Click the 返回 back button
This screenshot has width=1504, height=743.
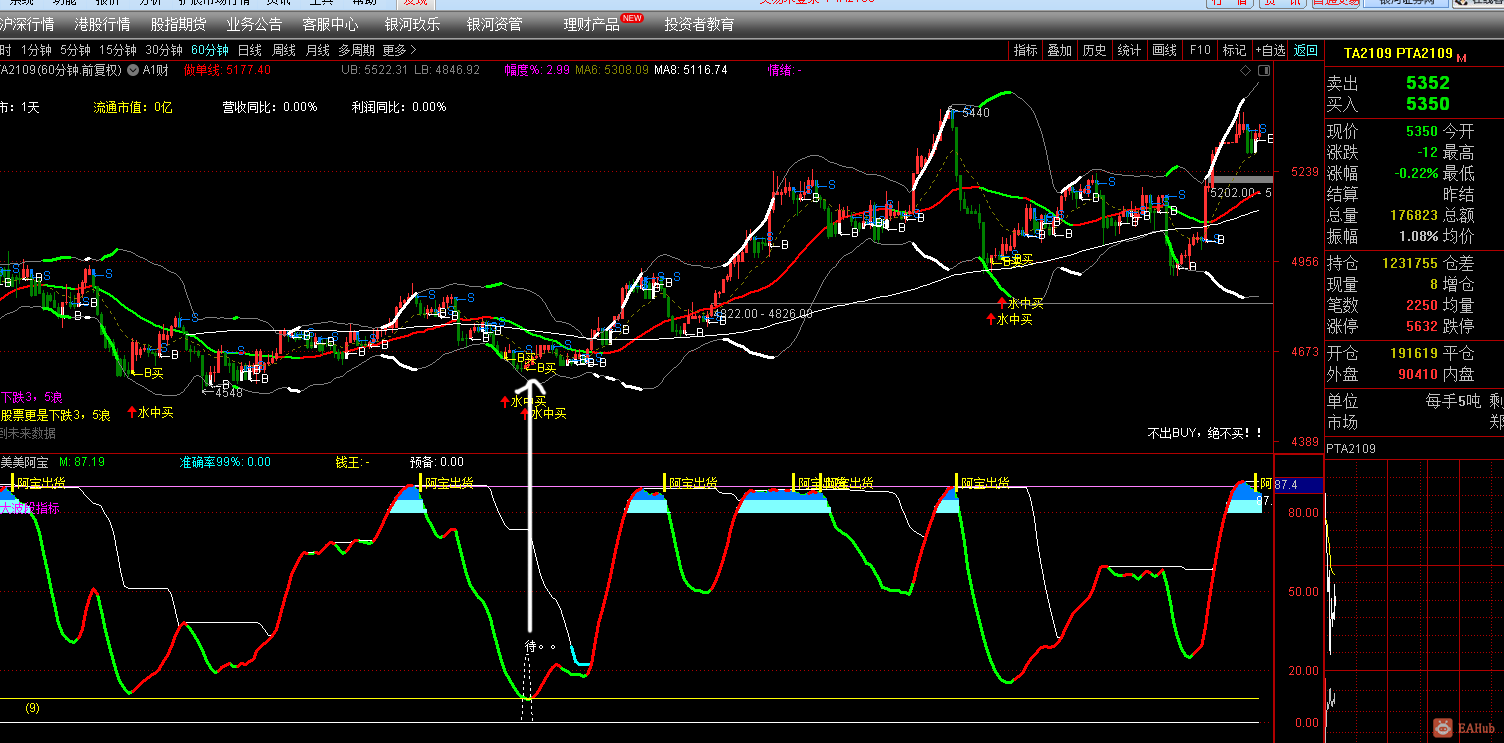click(1306, 50)
